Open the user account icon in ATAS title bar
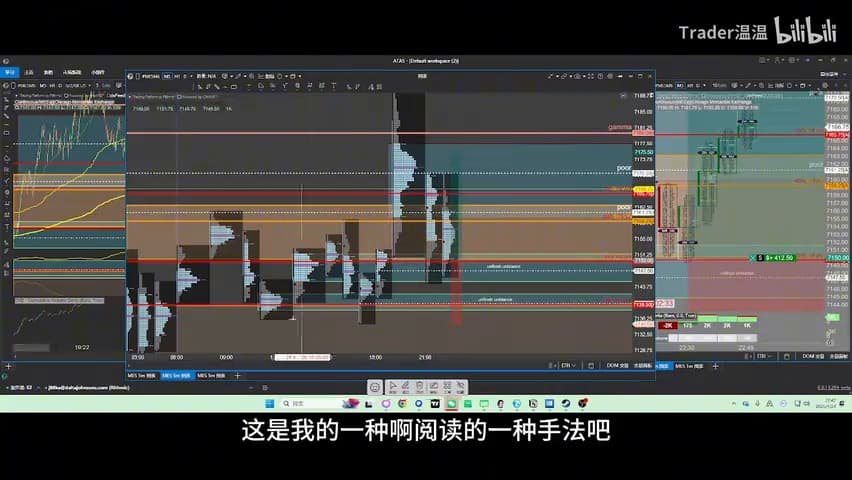852x480 pixels. pyautogui.click(x=777, y=60)
